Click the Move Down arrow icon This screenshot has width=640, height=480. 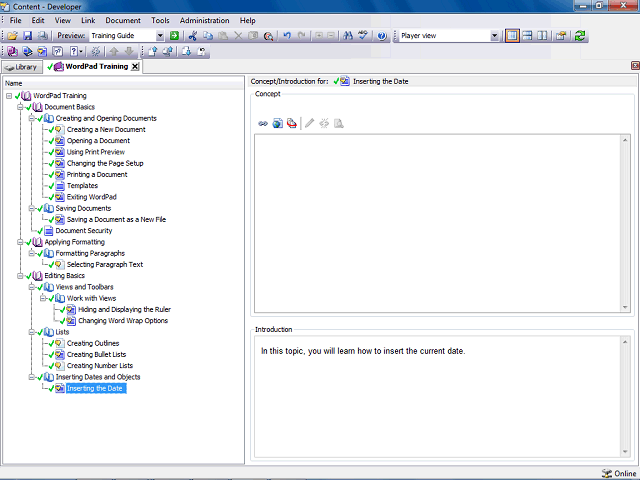129,51
